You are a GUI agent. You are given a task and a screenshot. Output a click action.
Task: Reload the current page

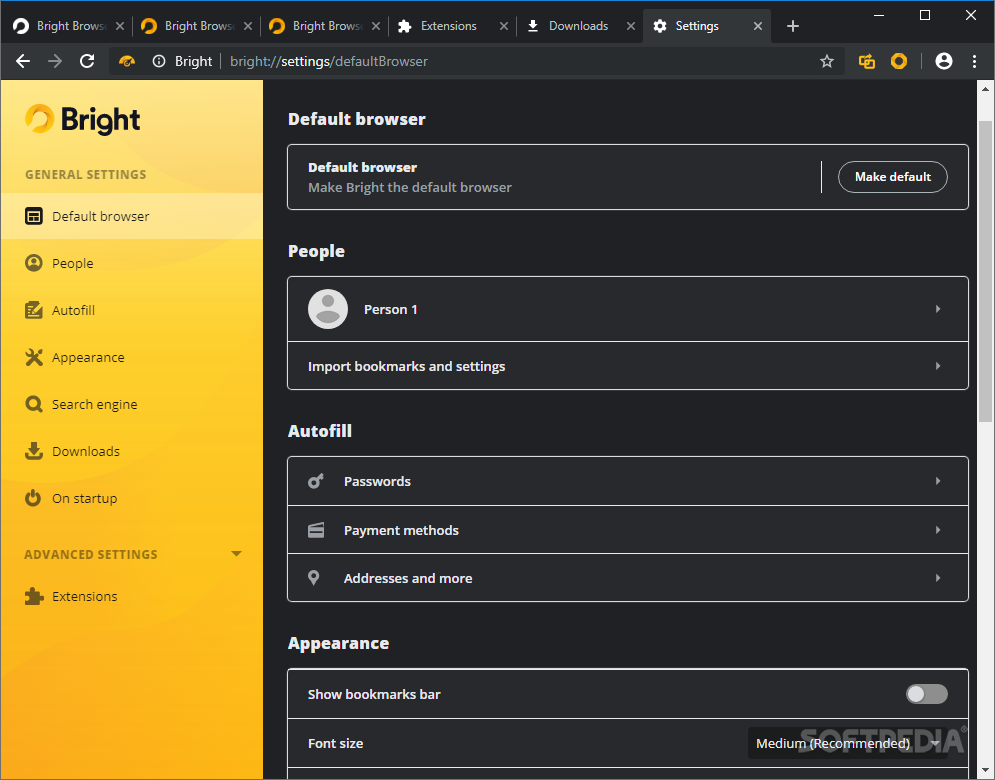pos(87,61)
